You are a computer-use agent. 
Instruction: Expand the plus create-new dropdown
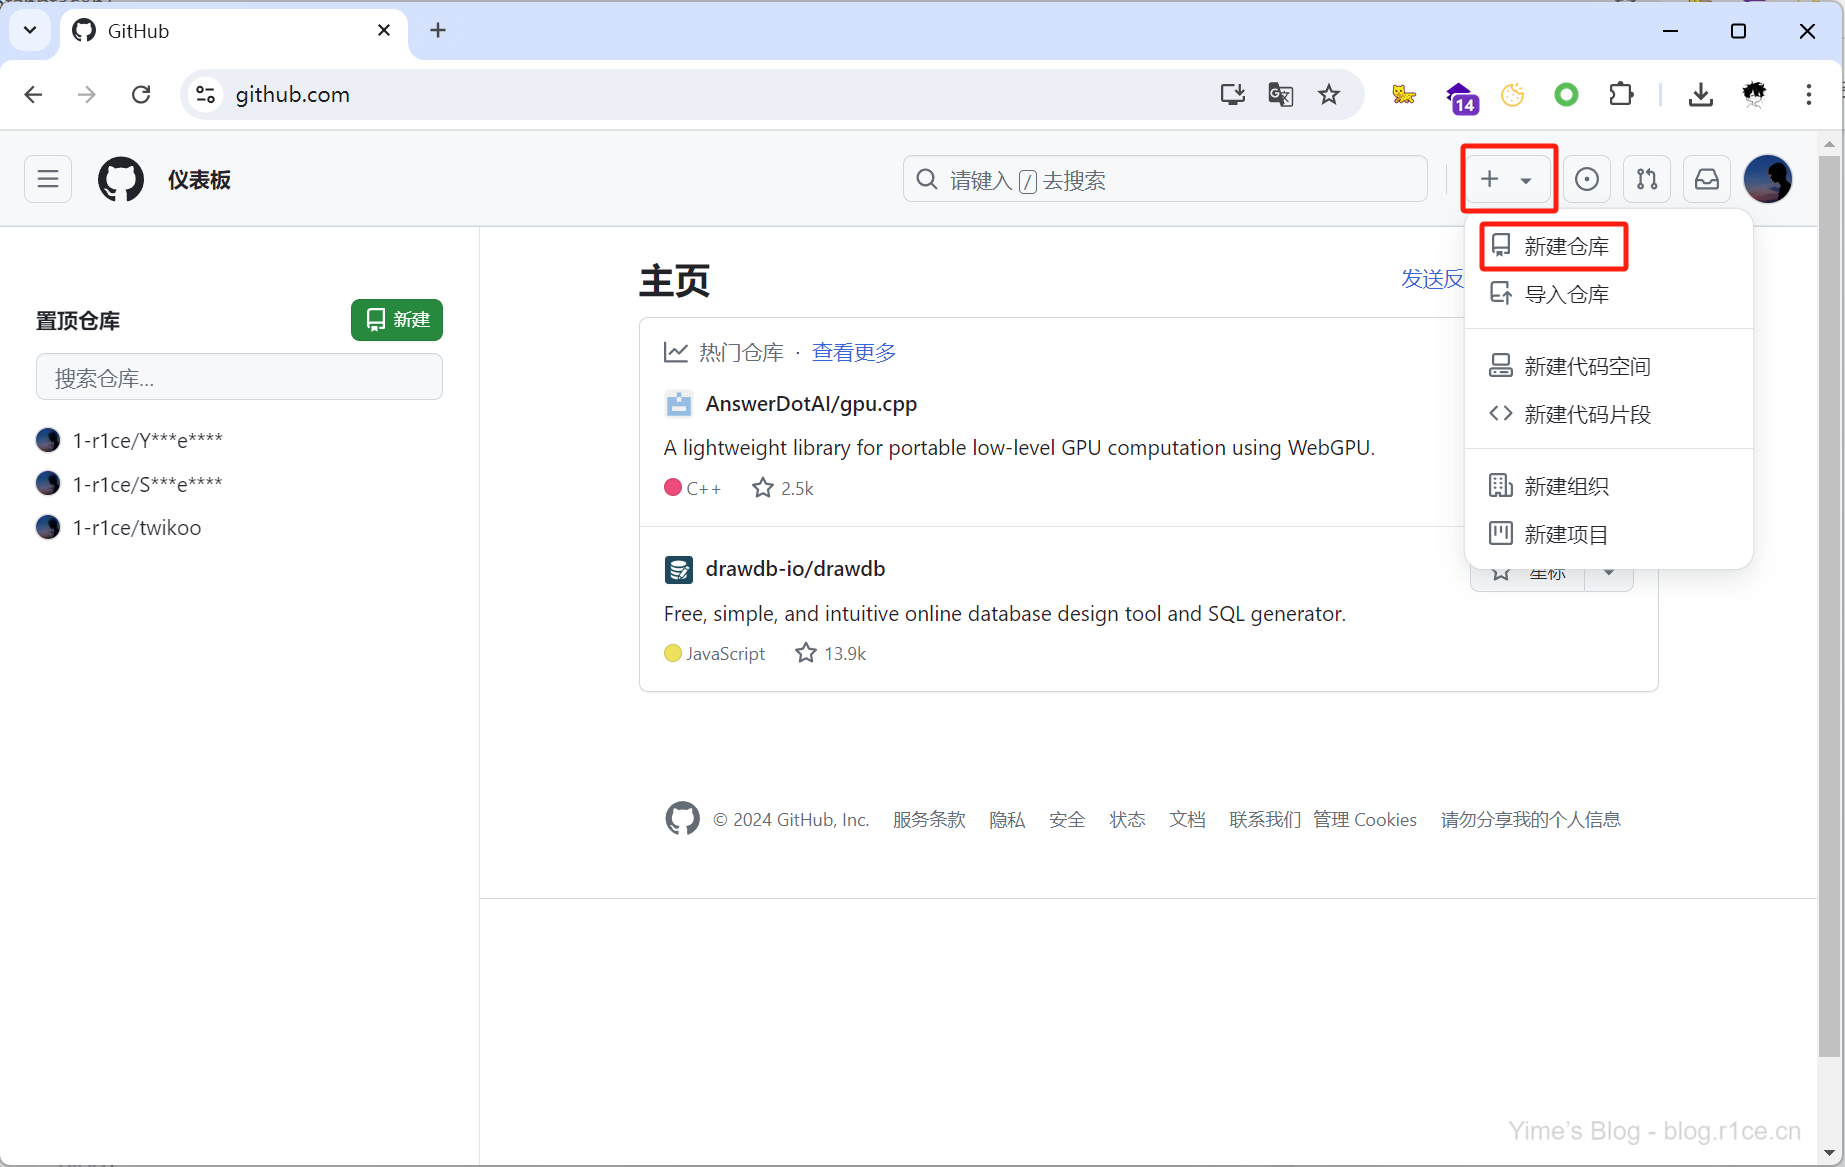1507,180
